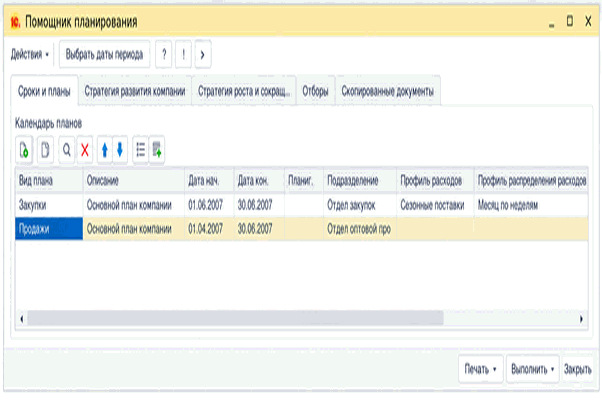Click the Подразделение column header
Viewport: 602px width, 401px height.
[x=360, y=181]
